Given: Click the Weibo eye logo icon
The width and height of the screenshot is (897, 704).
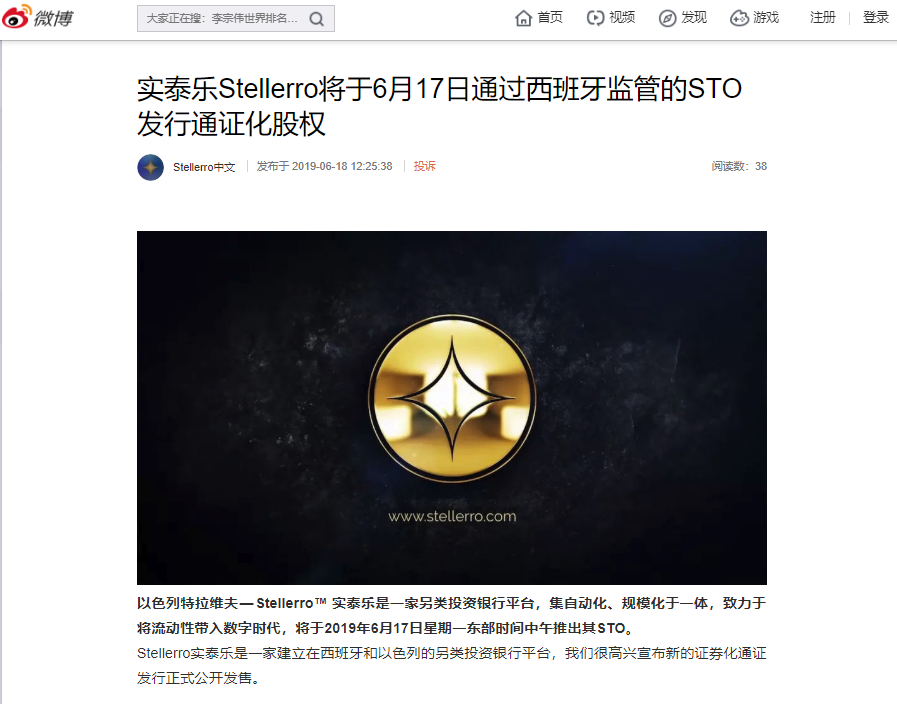Looking at the screenshot, I should click(17, 17).
